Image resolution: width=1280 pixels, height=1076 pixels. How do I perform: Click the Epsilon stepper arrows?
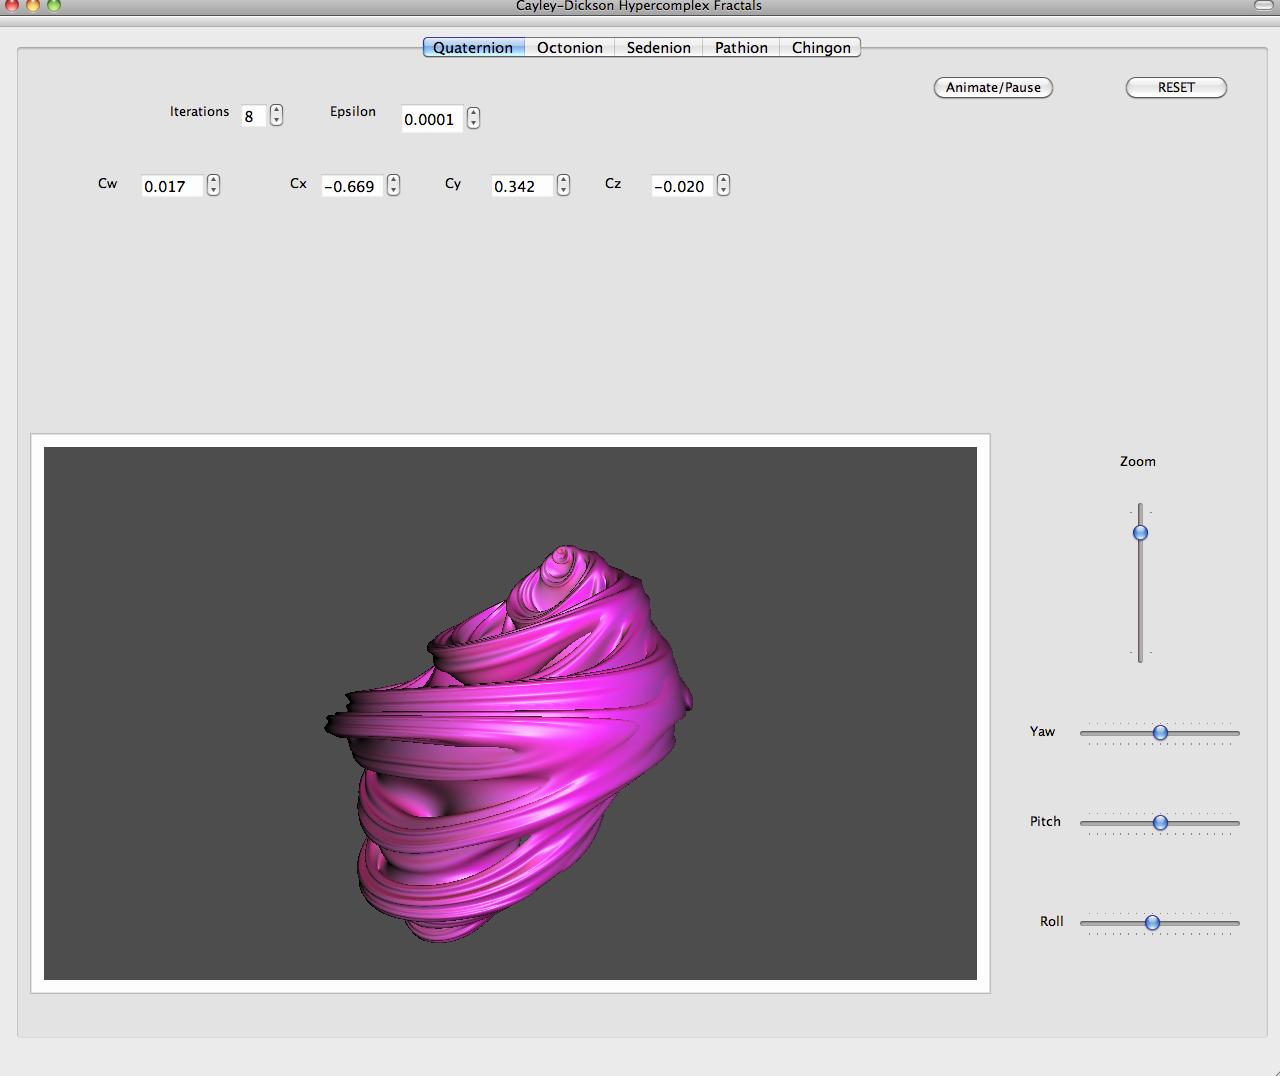tap(473, 118)
